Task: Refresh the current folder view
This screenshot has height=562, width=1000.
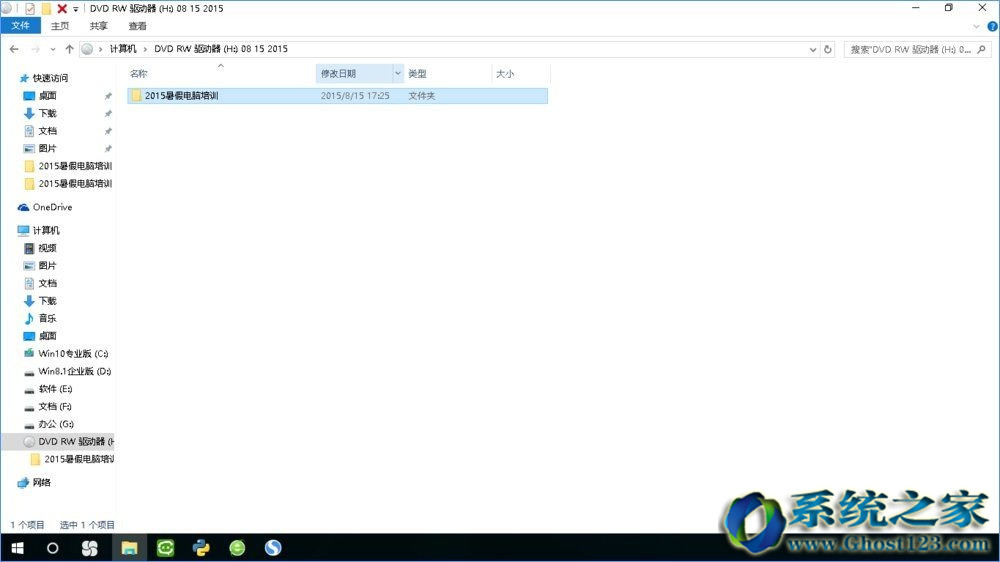Action: click(x=829, y=49)
